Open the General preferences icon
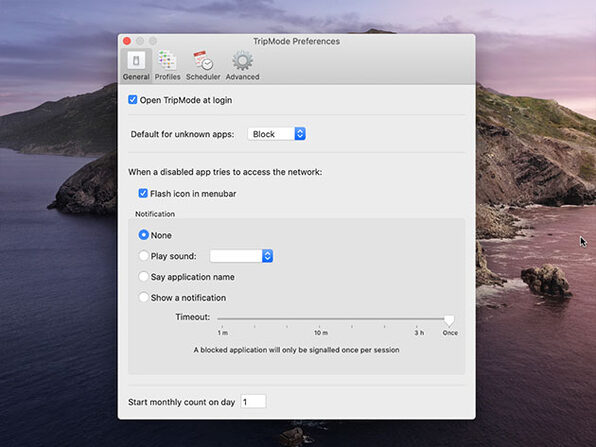 136,61
